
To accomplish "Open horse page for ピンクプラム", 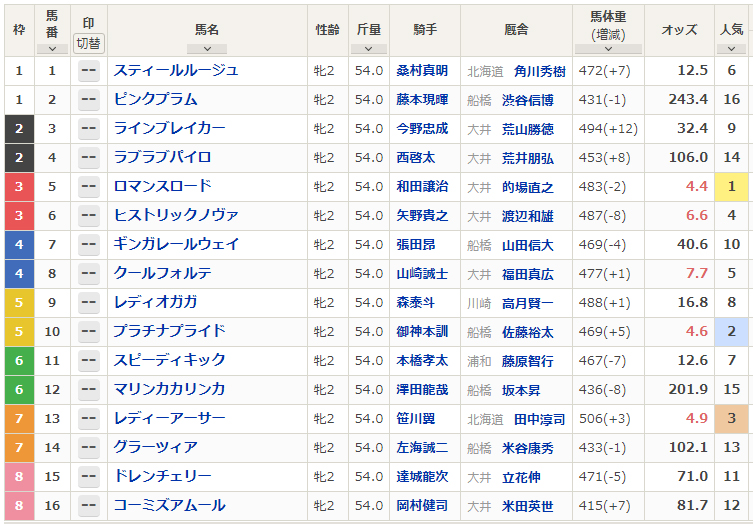I will 156,99.
